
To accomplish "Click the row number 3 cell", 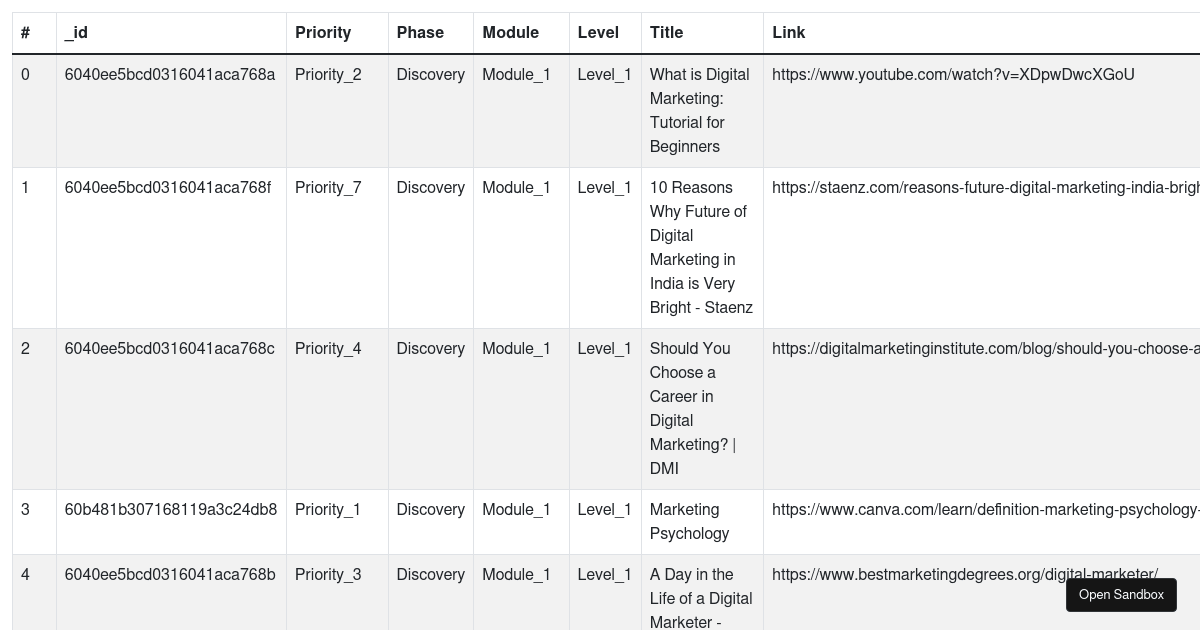I will click(x=25, y=509).
